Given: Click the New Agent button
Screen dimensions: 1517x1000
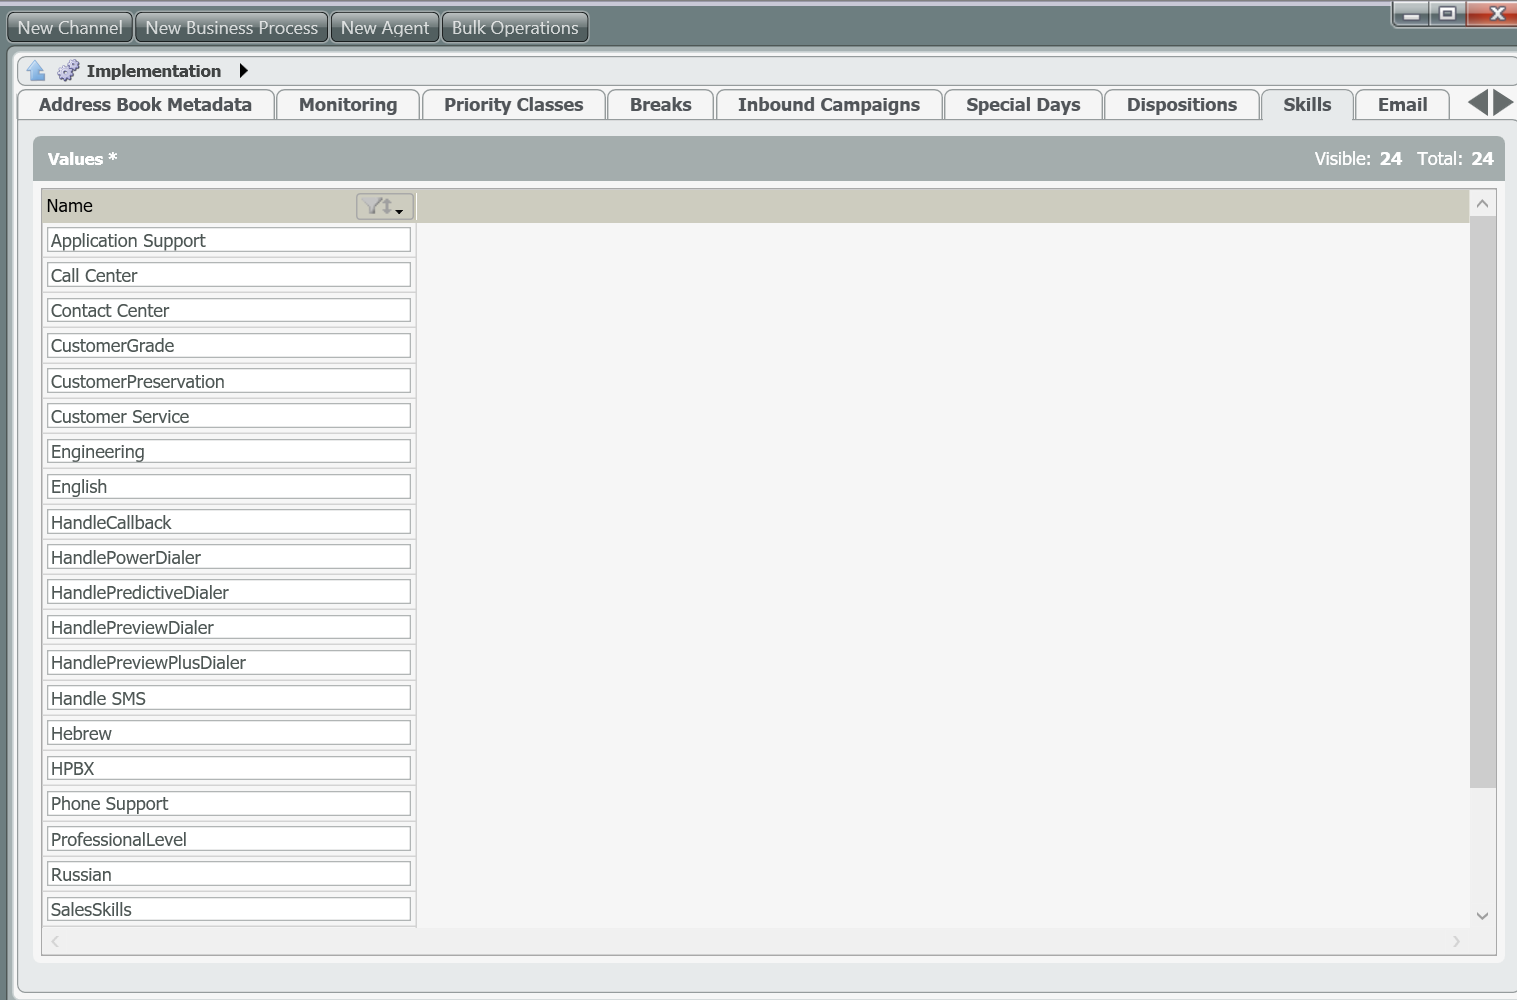Looking at the screenshot, I should (384, 28).
